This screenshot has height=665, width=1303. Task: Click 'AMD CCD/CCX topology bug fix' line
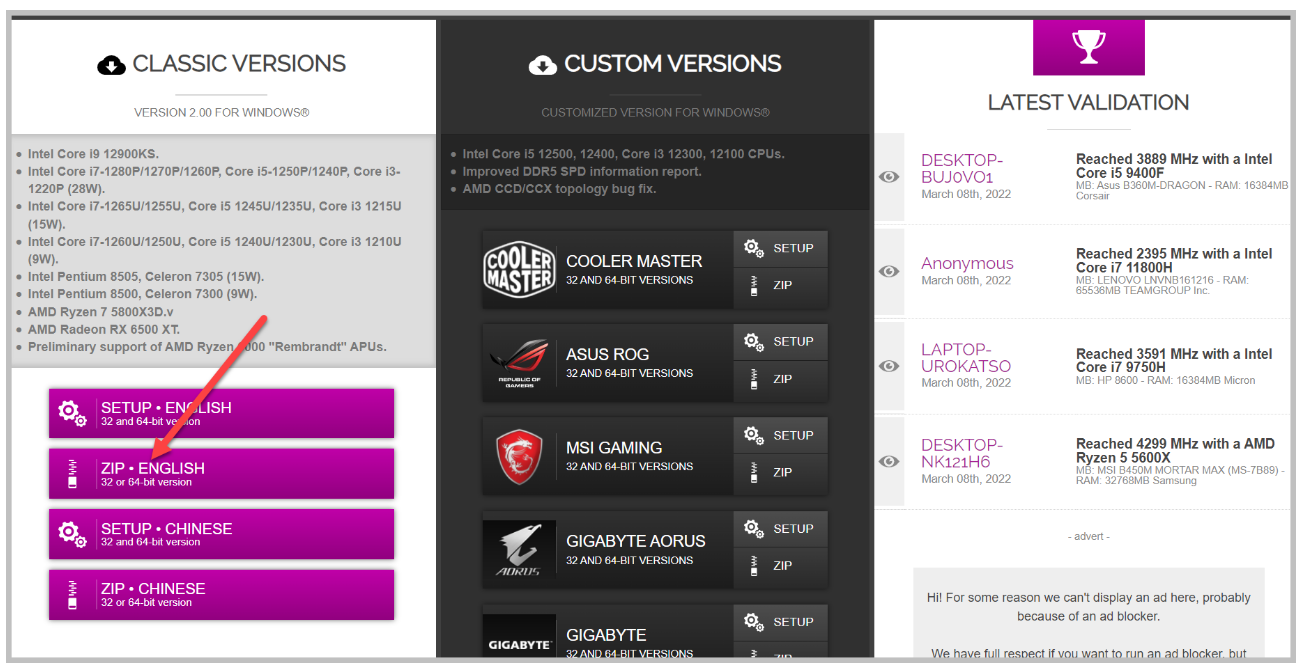[559, 188]
